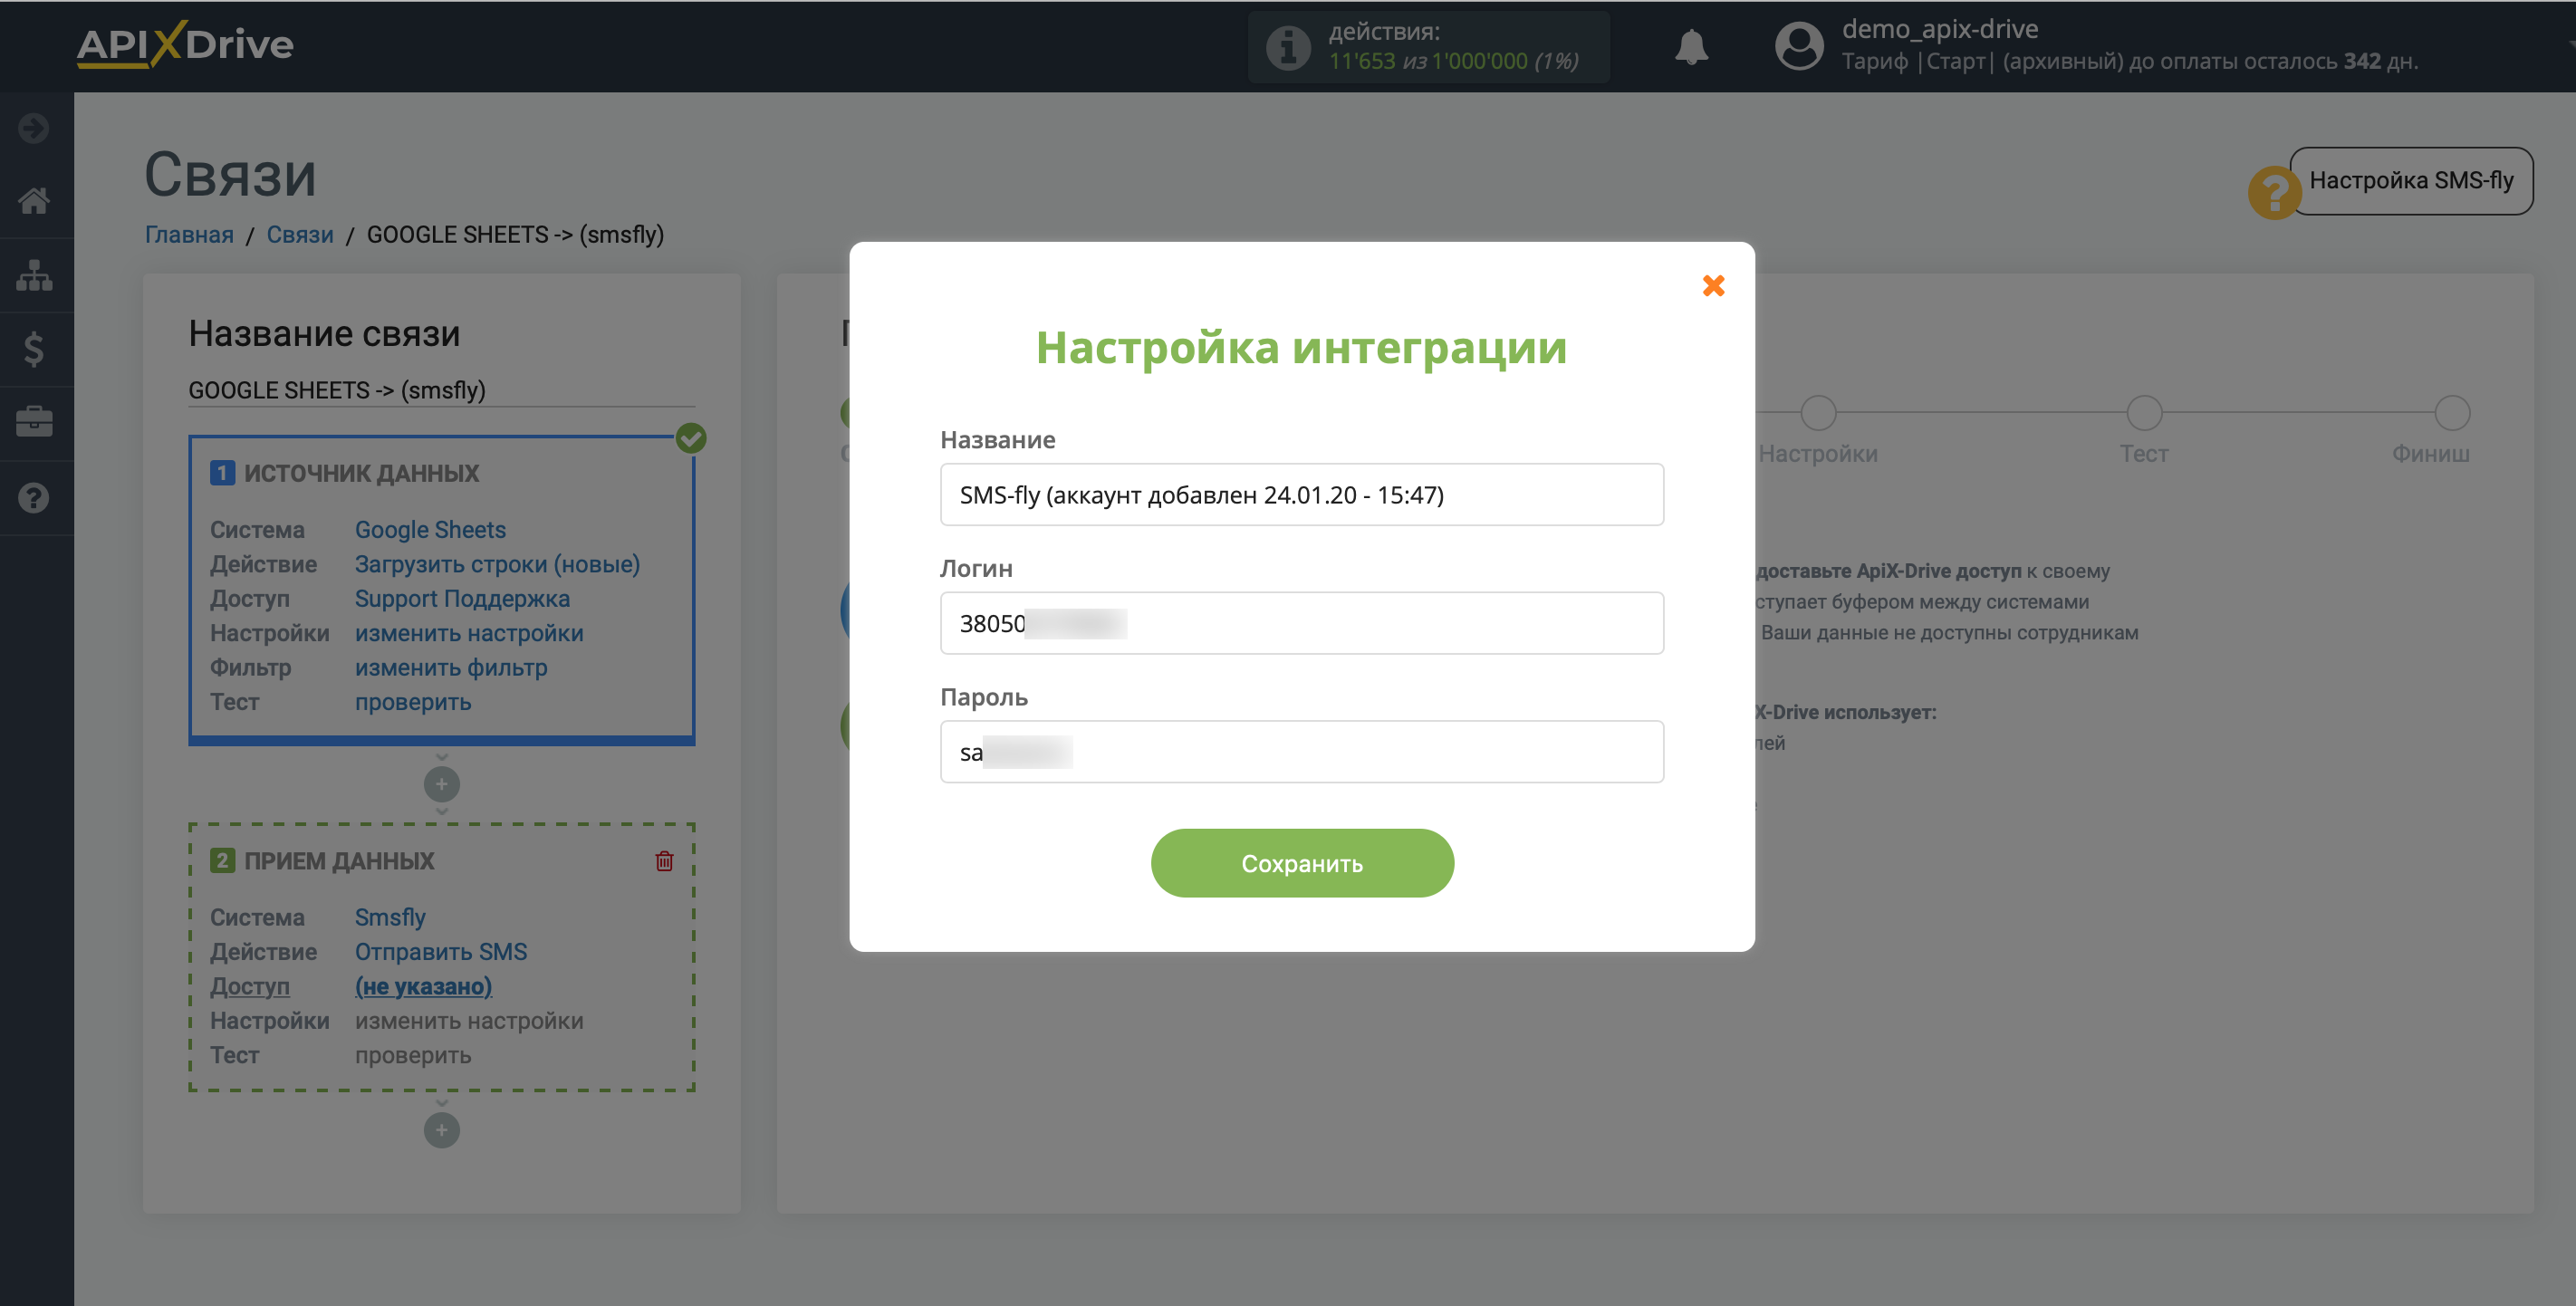Open the billing dollar sidebar icon
Viewport: 2576px width, 1306px height.
pyautogui.click(x=34, y=349)
